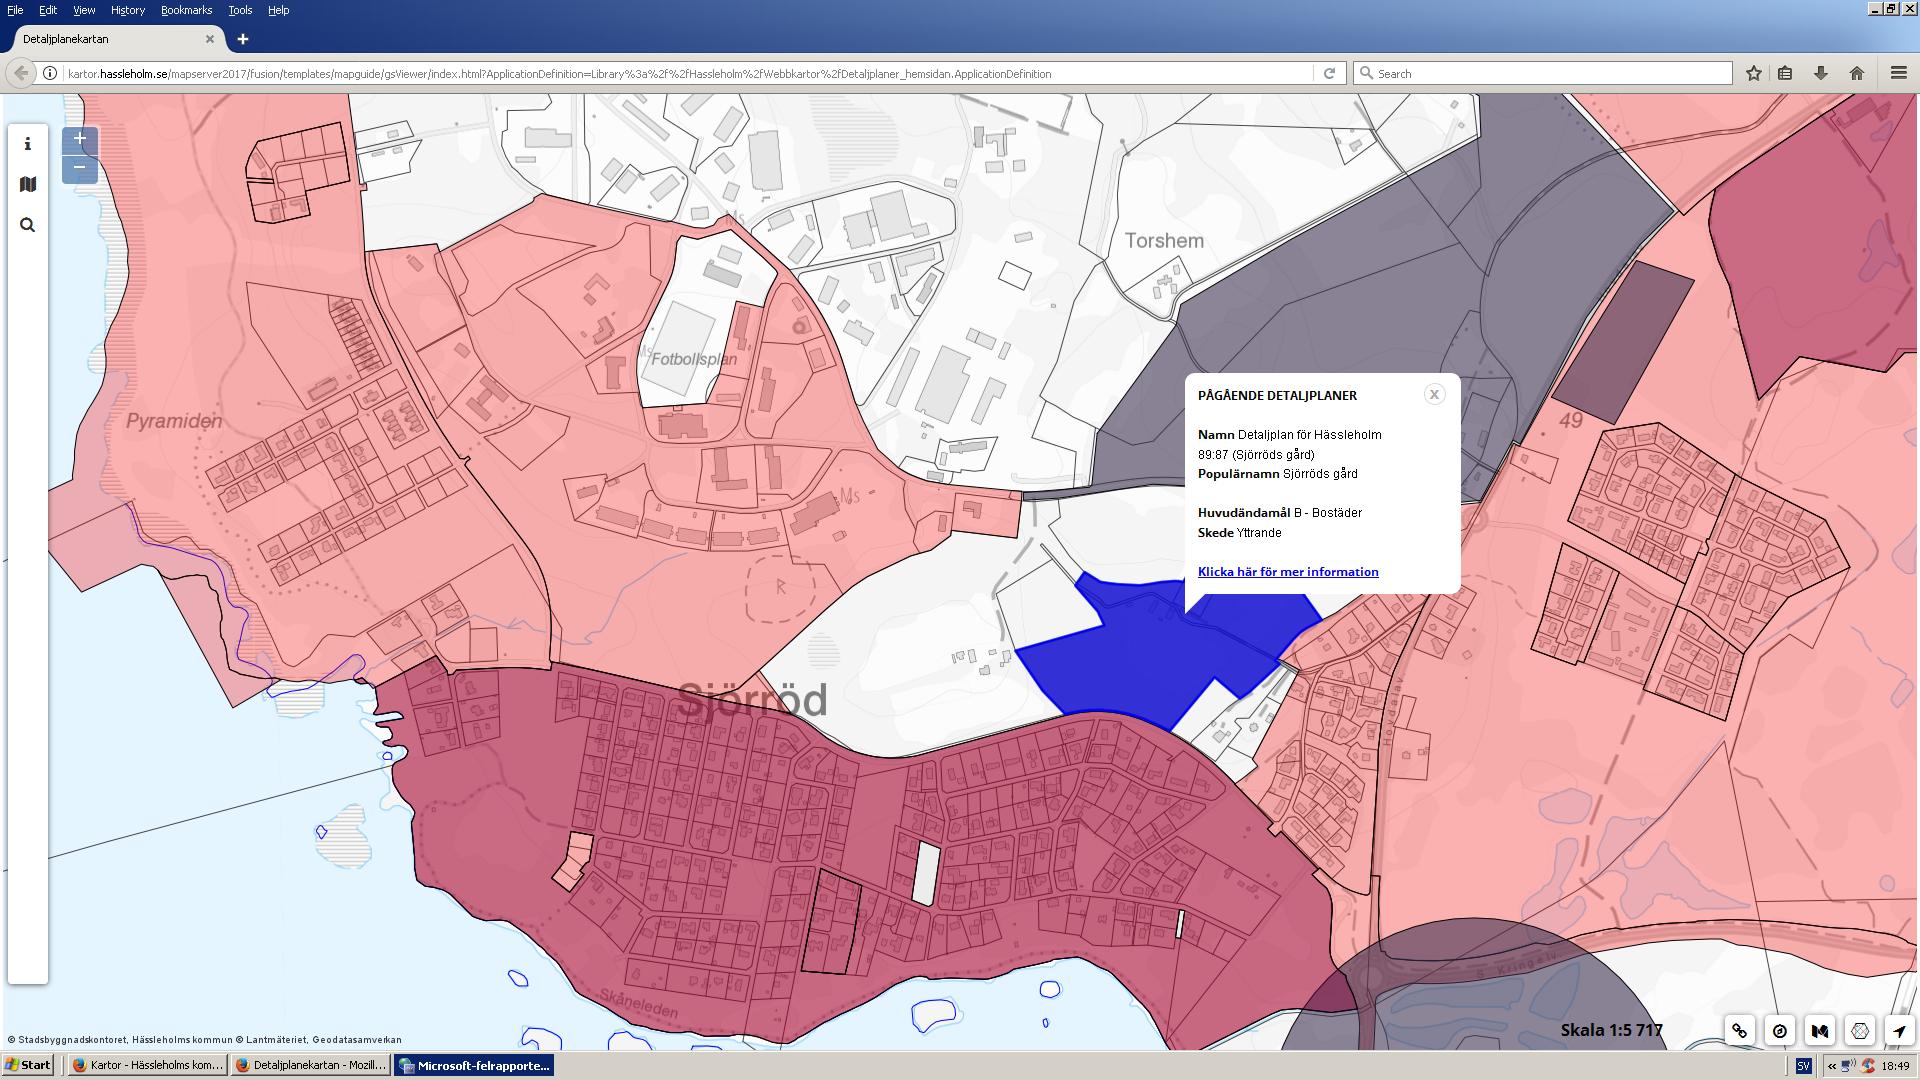Open the File menu
Viewport: 1920px width, 1080px height.
pos(15,10)
